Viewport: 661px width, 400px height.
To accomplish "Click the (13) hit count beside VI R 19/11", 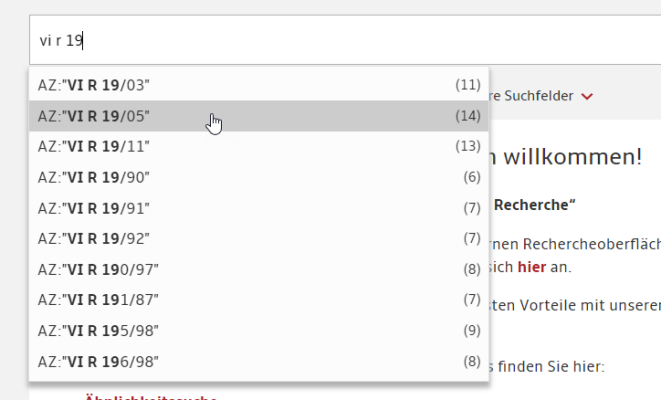I will [468, 146].
